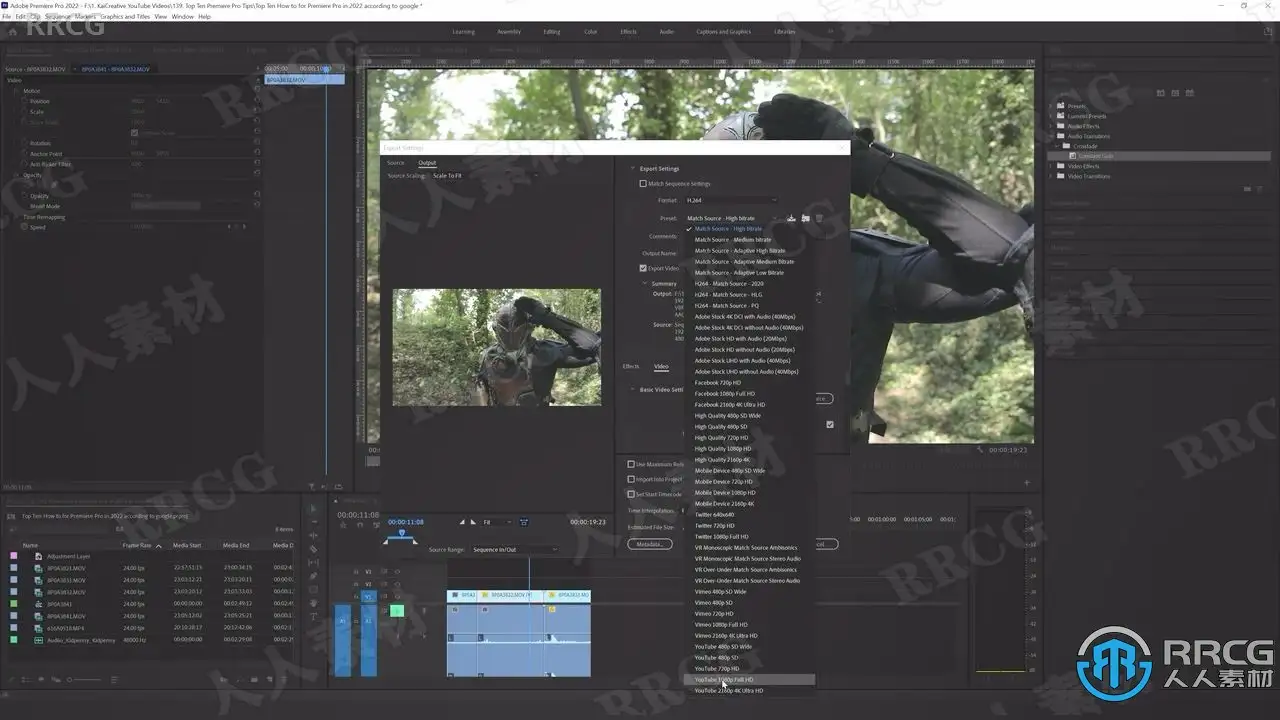Toggle the Position animation stopwatch

click(x=25, y=101)
